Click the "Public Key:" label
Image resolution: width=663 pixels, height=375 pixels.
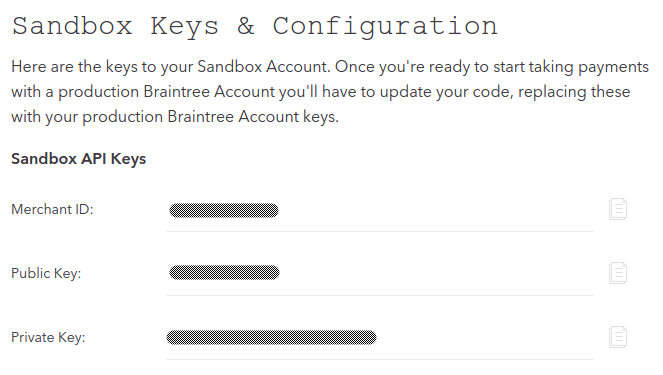pos(46,273)
